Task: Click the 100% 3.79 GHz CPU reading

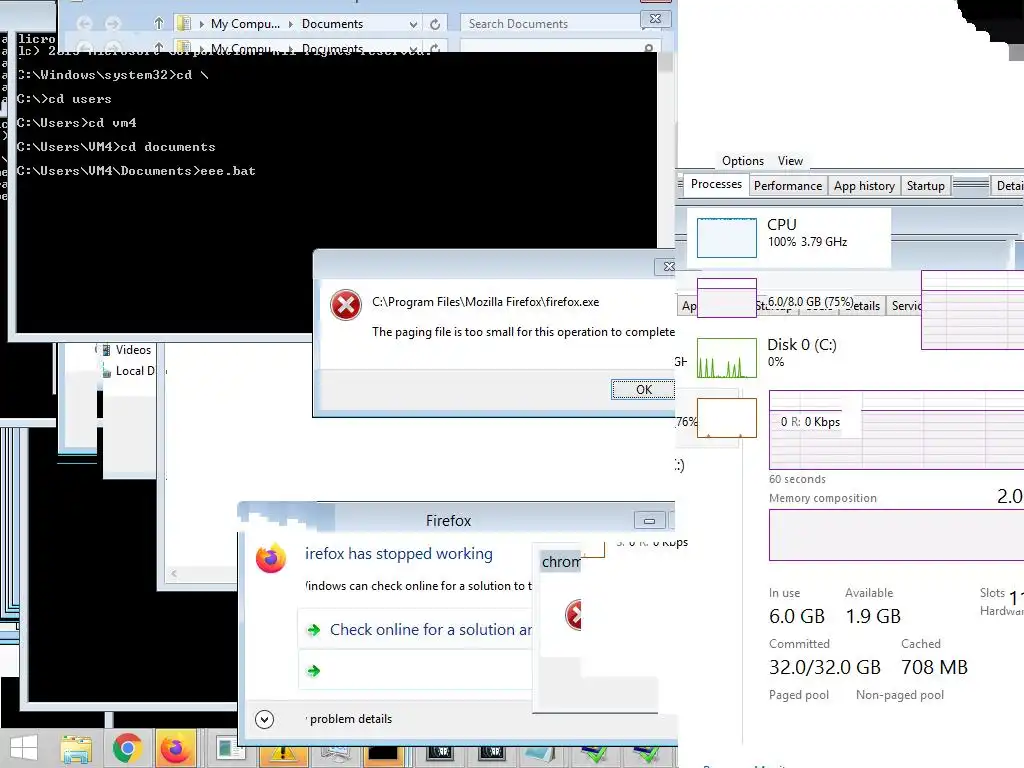Action: (x=807, y=242)
